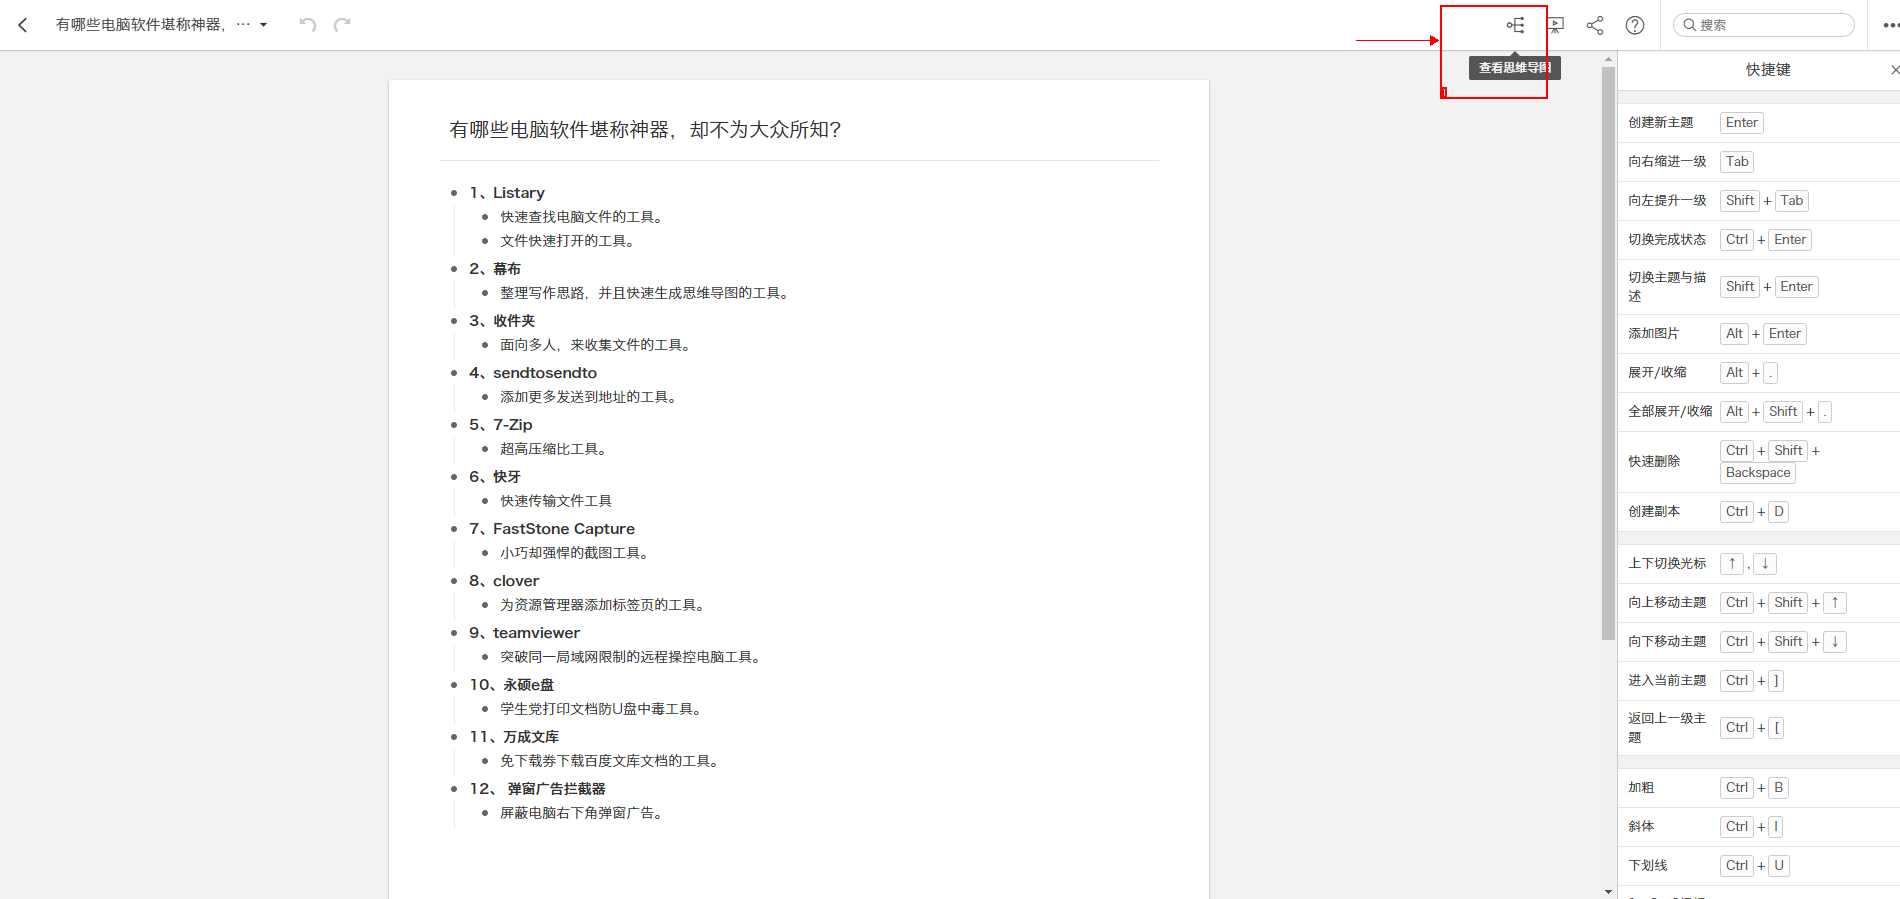Click the scrollbar up arrow

1608,59
